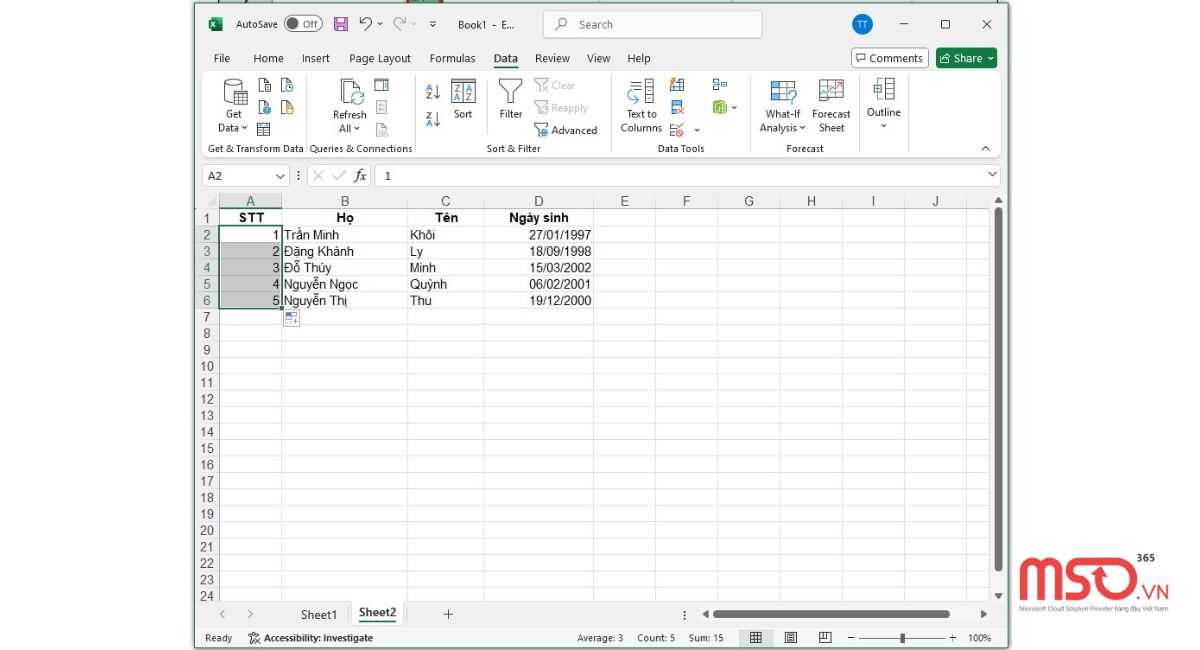Click the Refresh All icon

pos(350,106)
